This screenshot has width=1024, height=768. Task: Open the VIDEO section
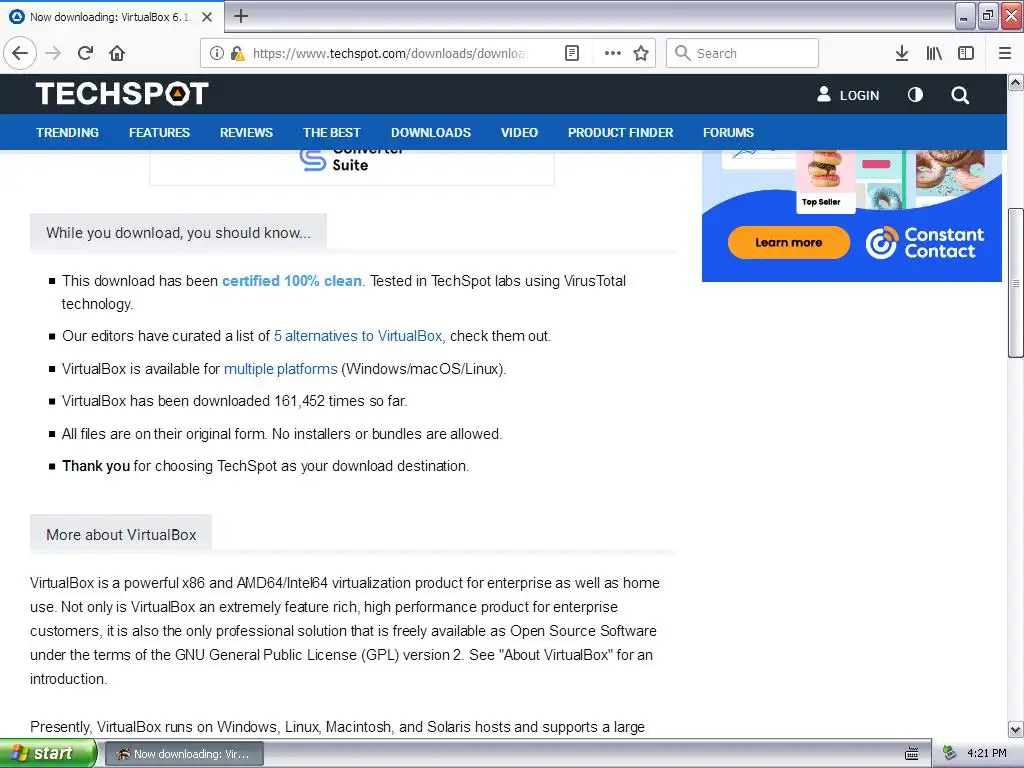click(x=519, y=133)
